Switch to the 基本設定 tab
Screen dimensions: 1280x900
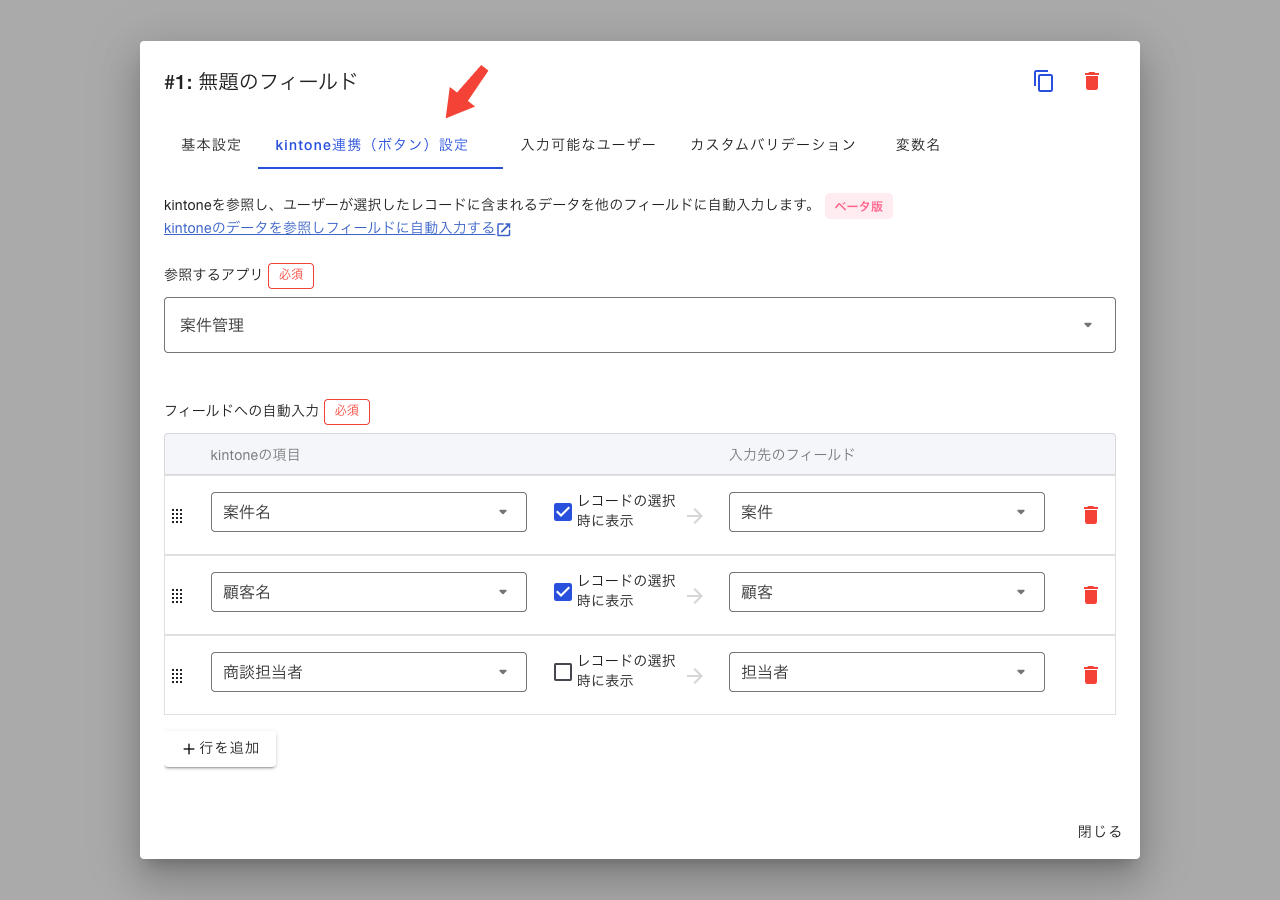211,145
